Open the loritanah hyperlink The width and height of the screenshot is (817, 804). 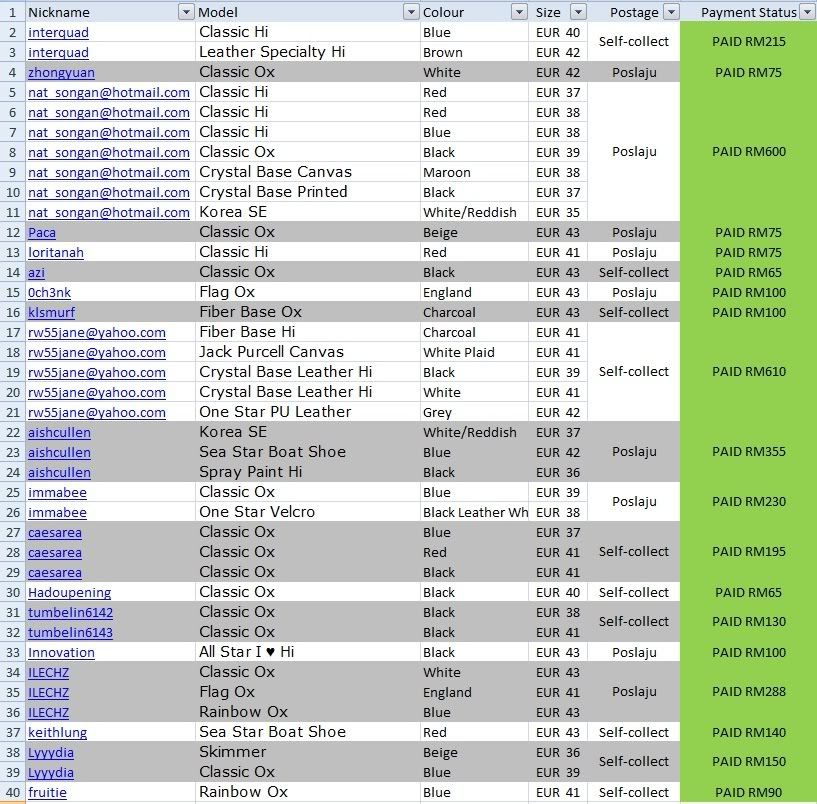(55, 252)
